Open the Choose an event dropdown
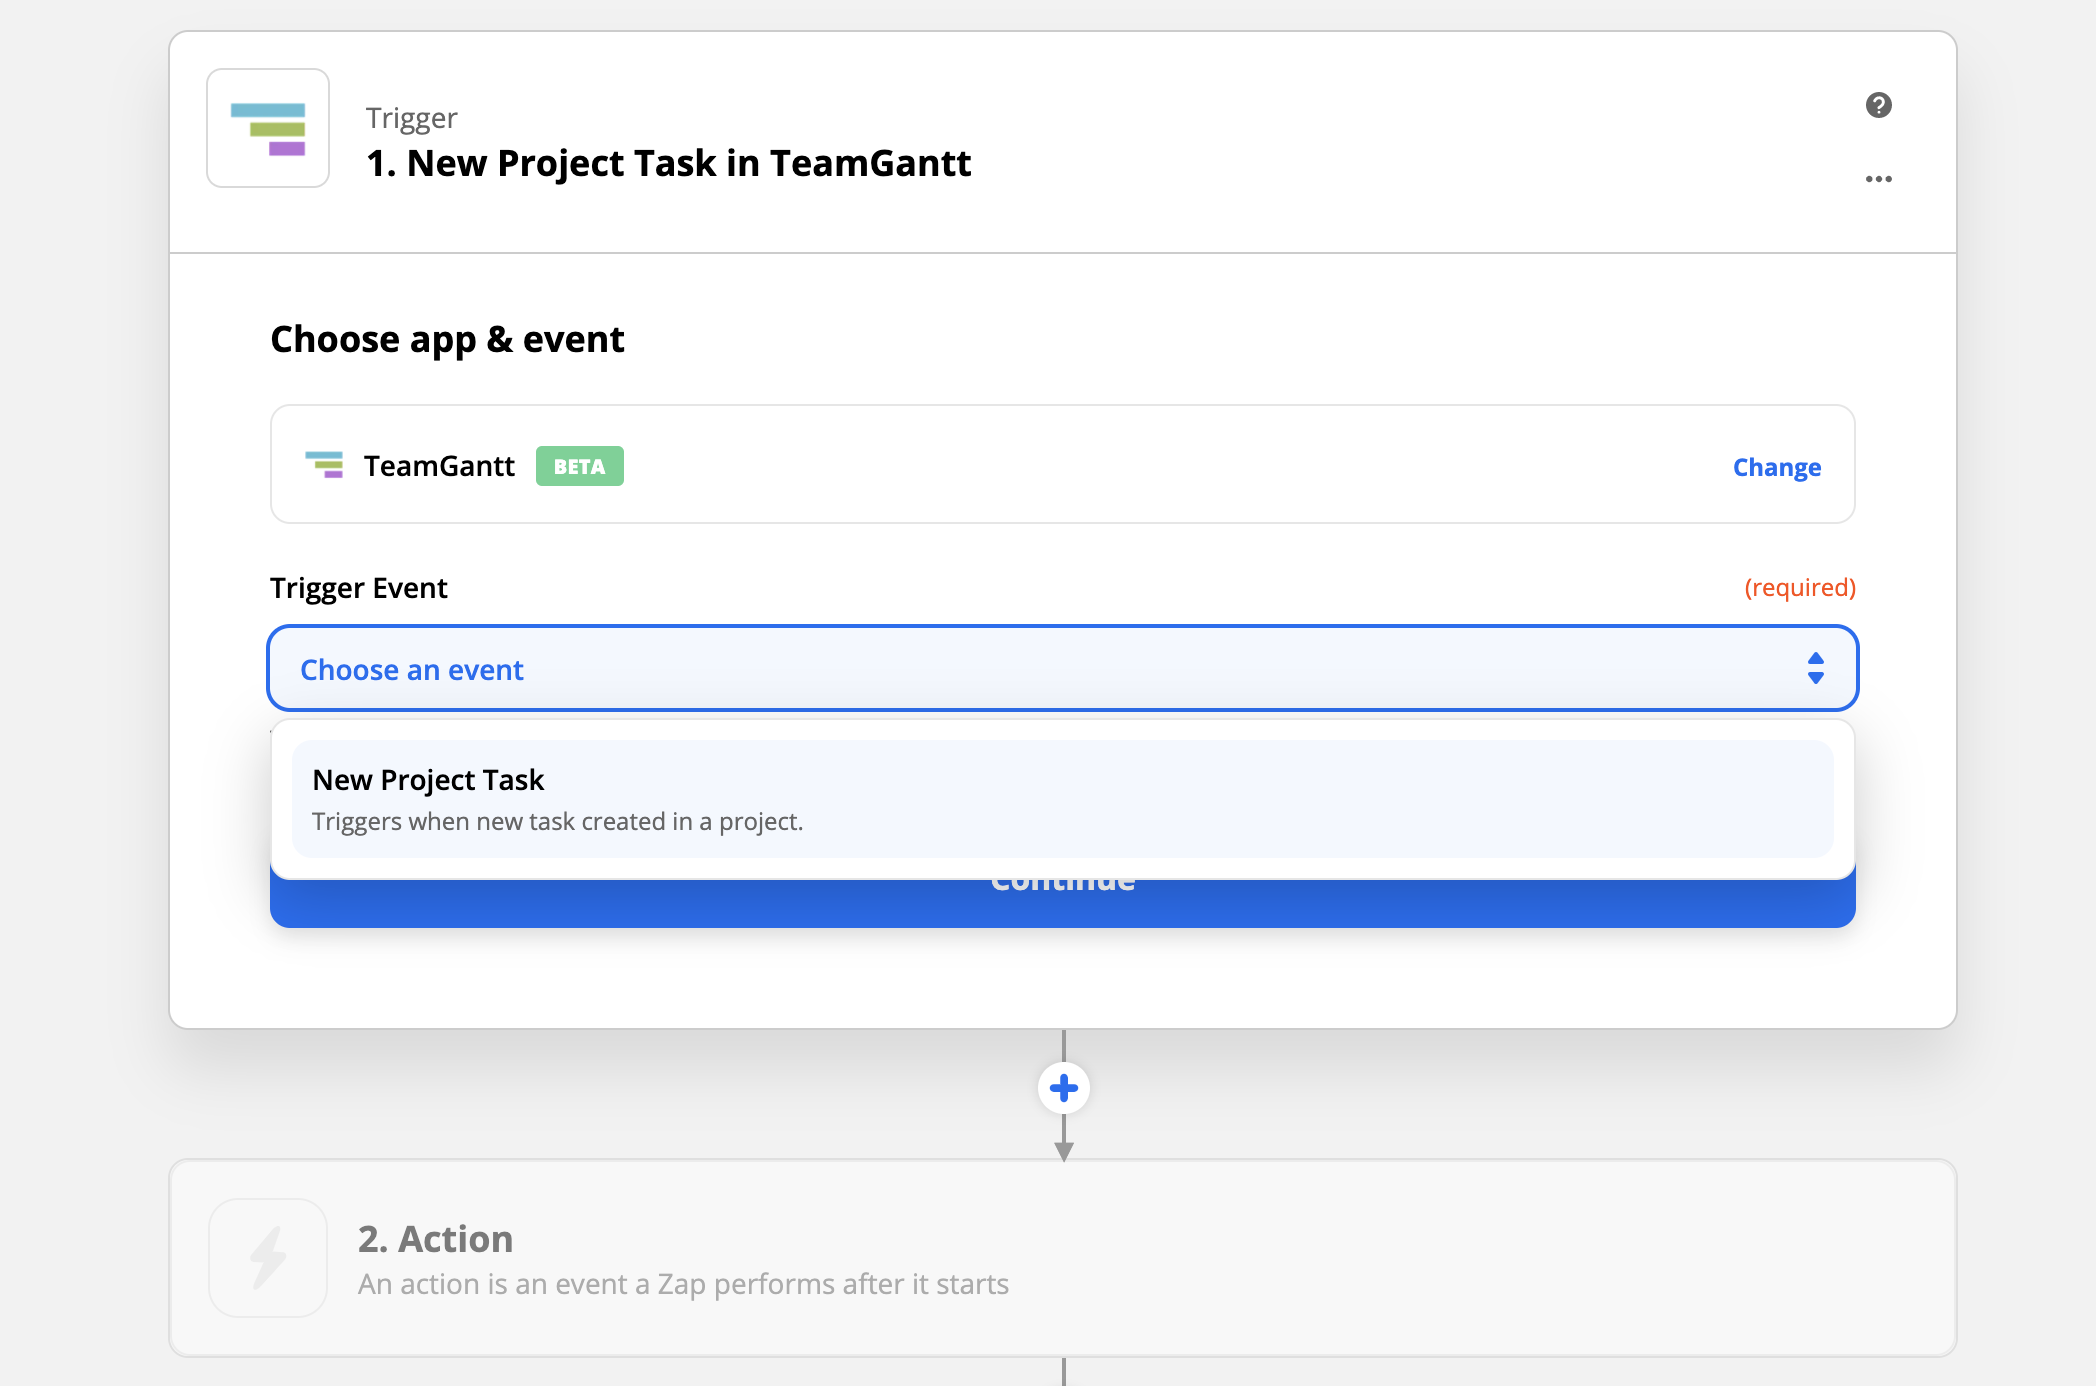The width and height of the screenshot is (2096, 1386). 1063,668
